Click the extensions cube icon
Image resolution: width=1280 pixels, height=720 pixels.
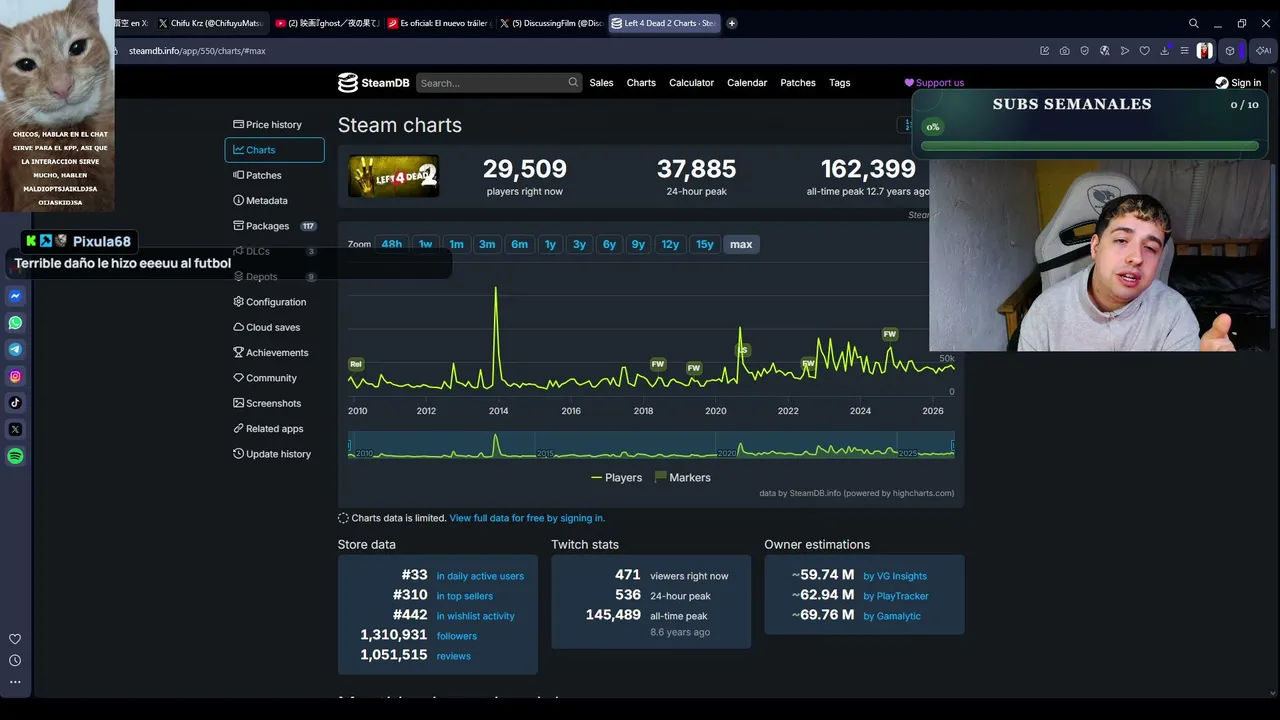1230,51
